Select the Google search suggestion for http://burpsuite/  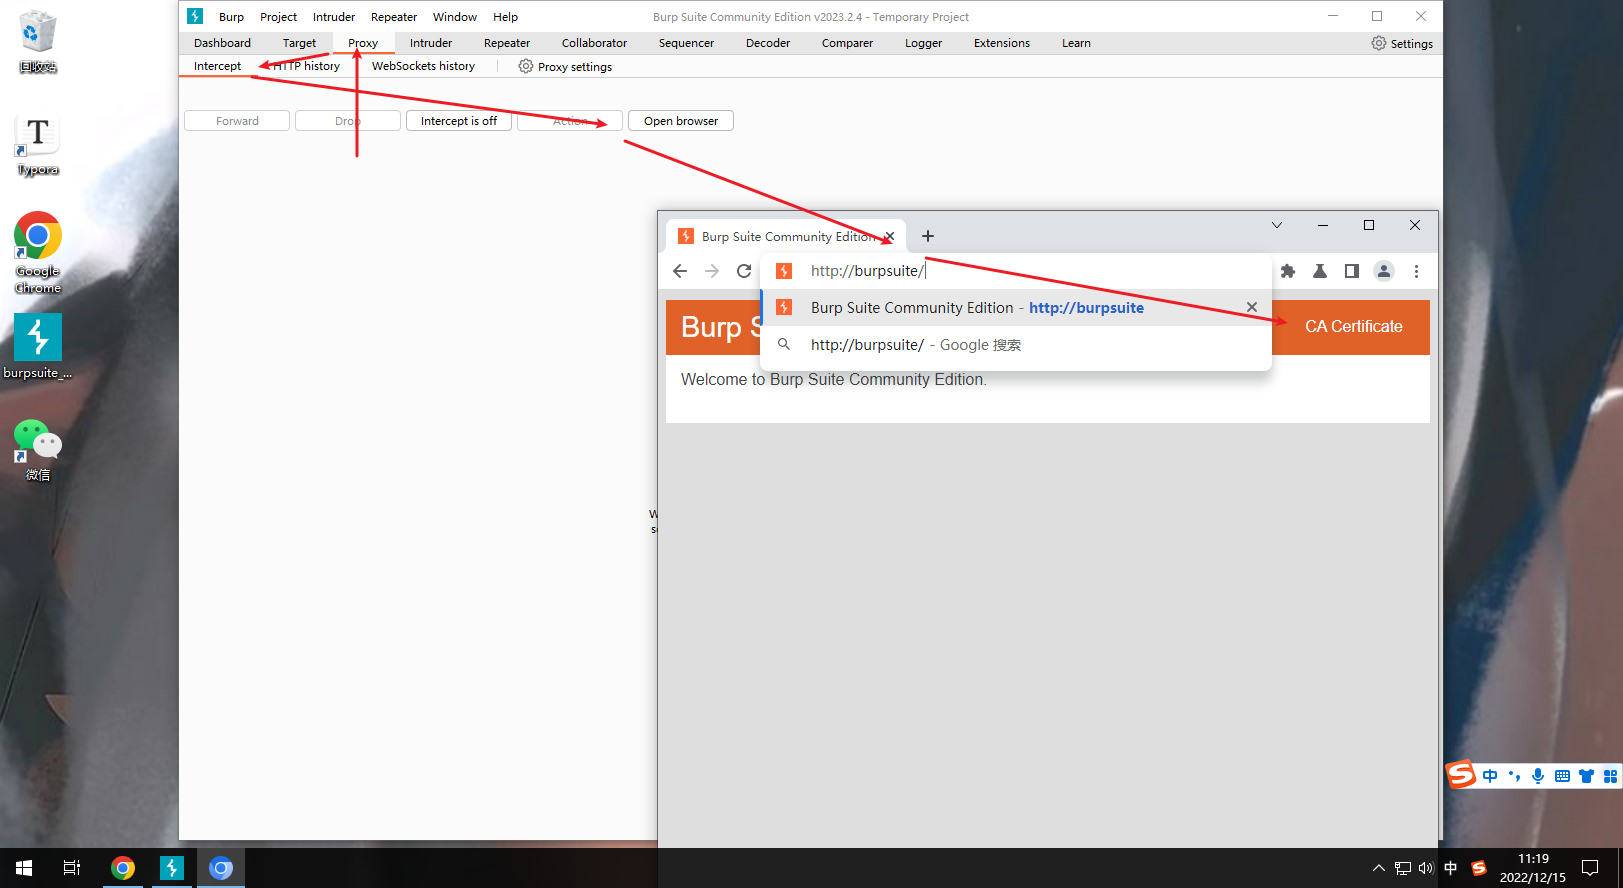coord(1015,345)
